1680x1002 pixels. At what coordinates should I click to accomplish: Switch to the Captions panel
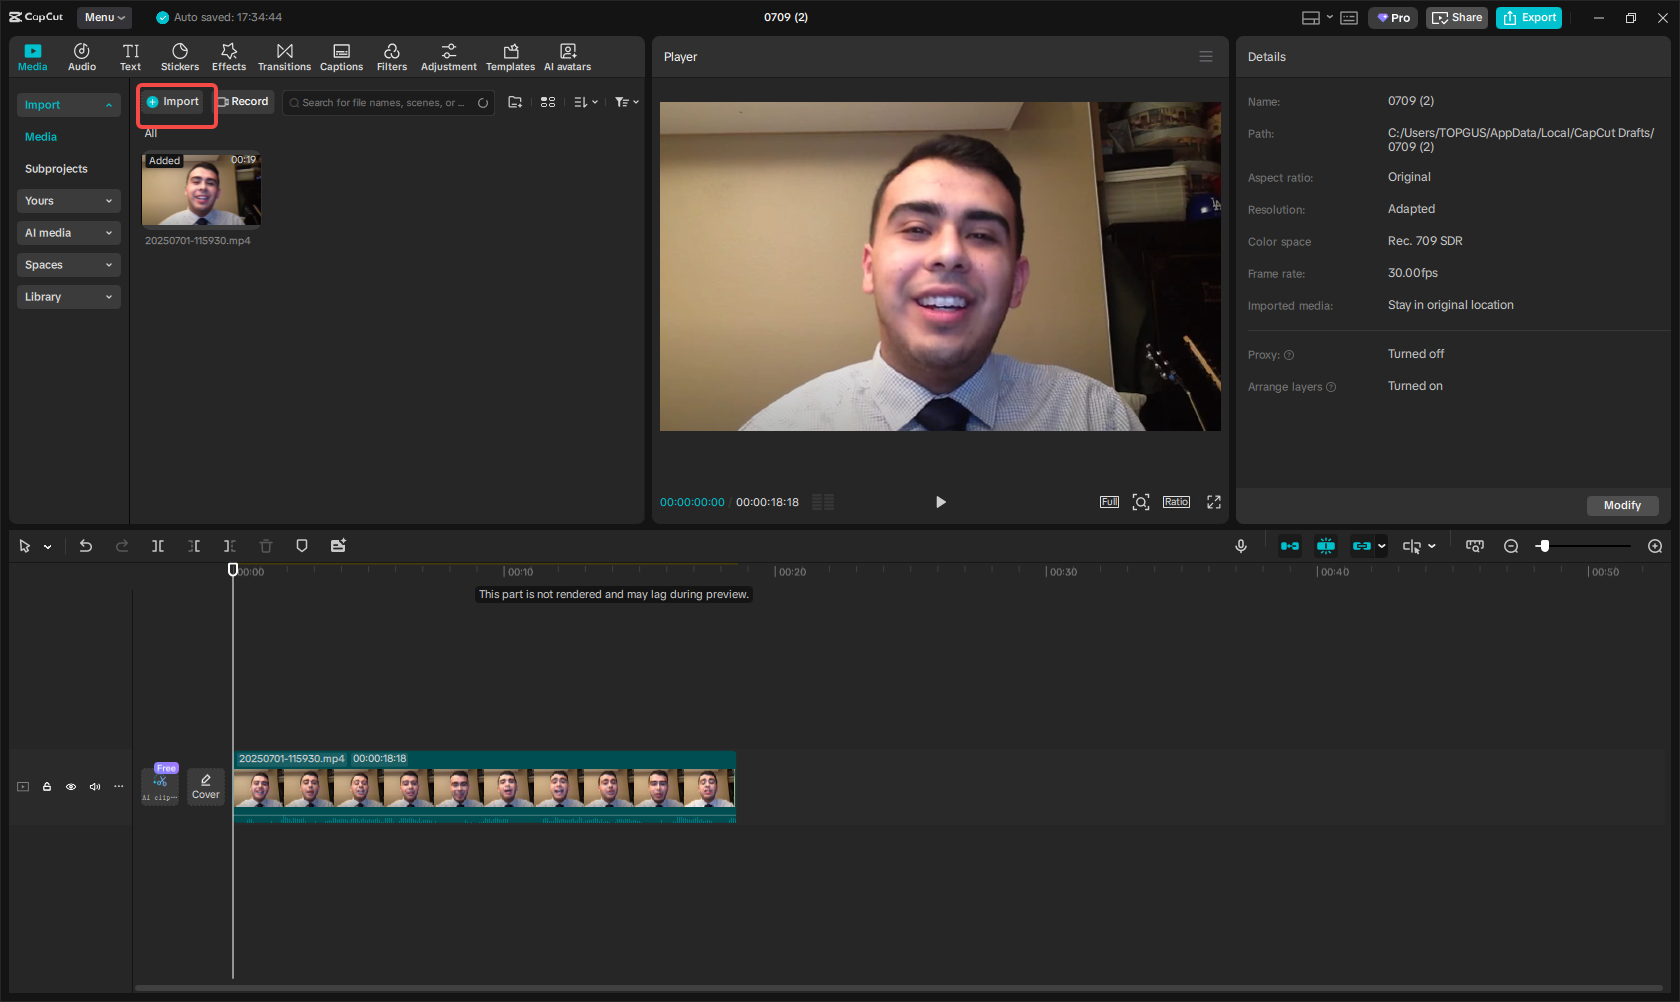(x=341, y=56)
